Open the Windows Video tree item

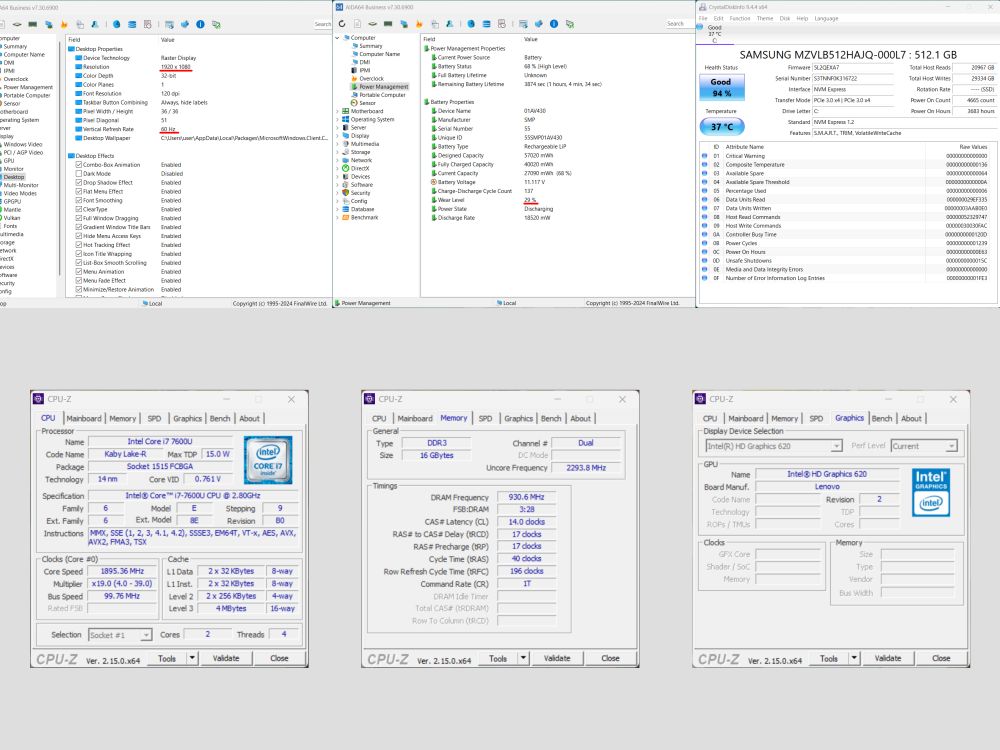click(22, 144)
